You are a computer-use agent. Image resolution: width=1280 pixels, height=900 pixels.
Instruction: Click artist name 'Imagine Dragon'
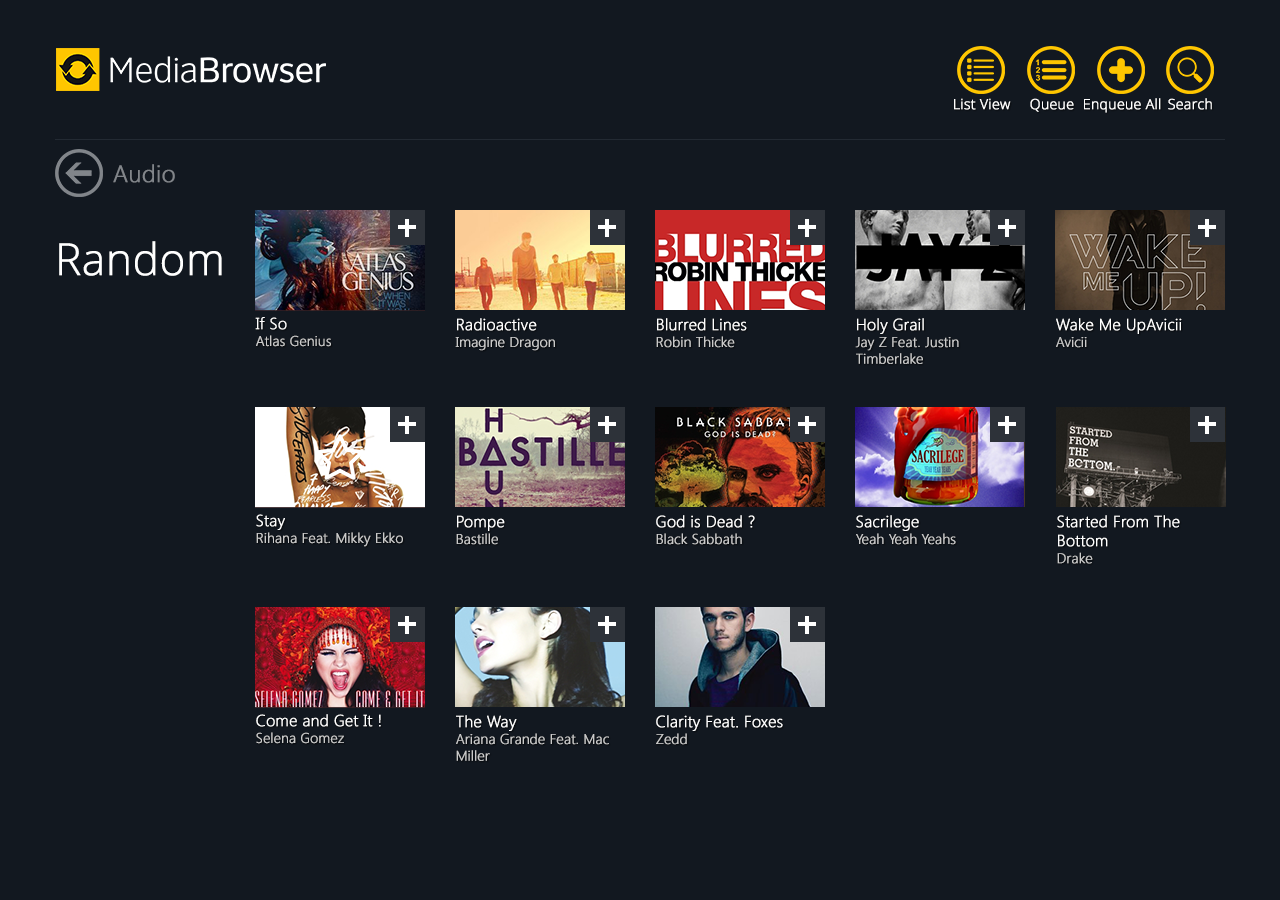coord(505,342)
